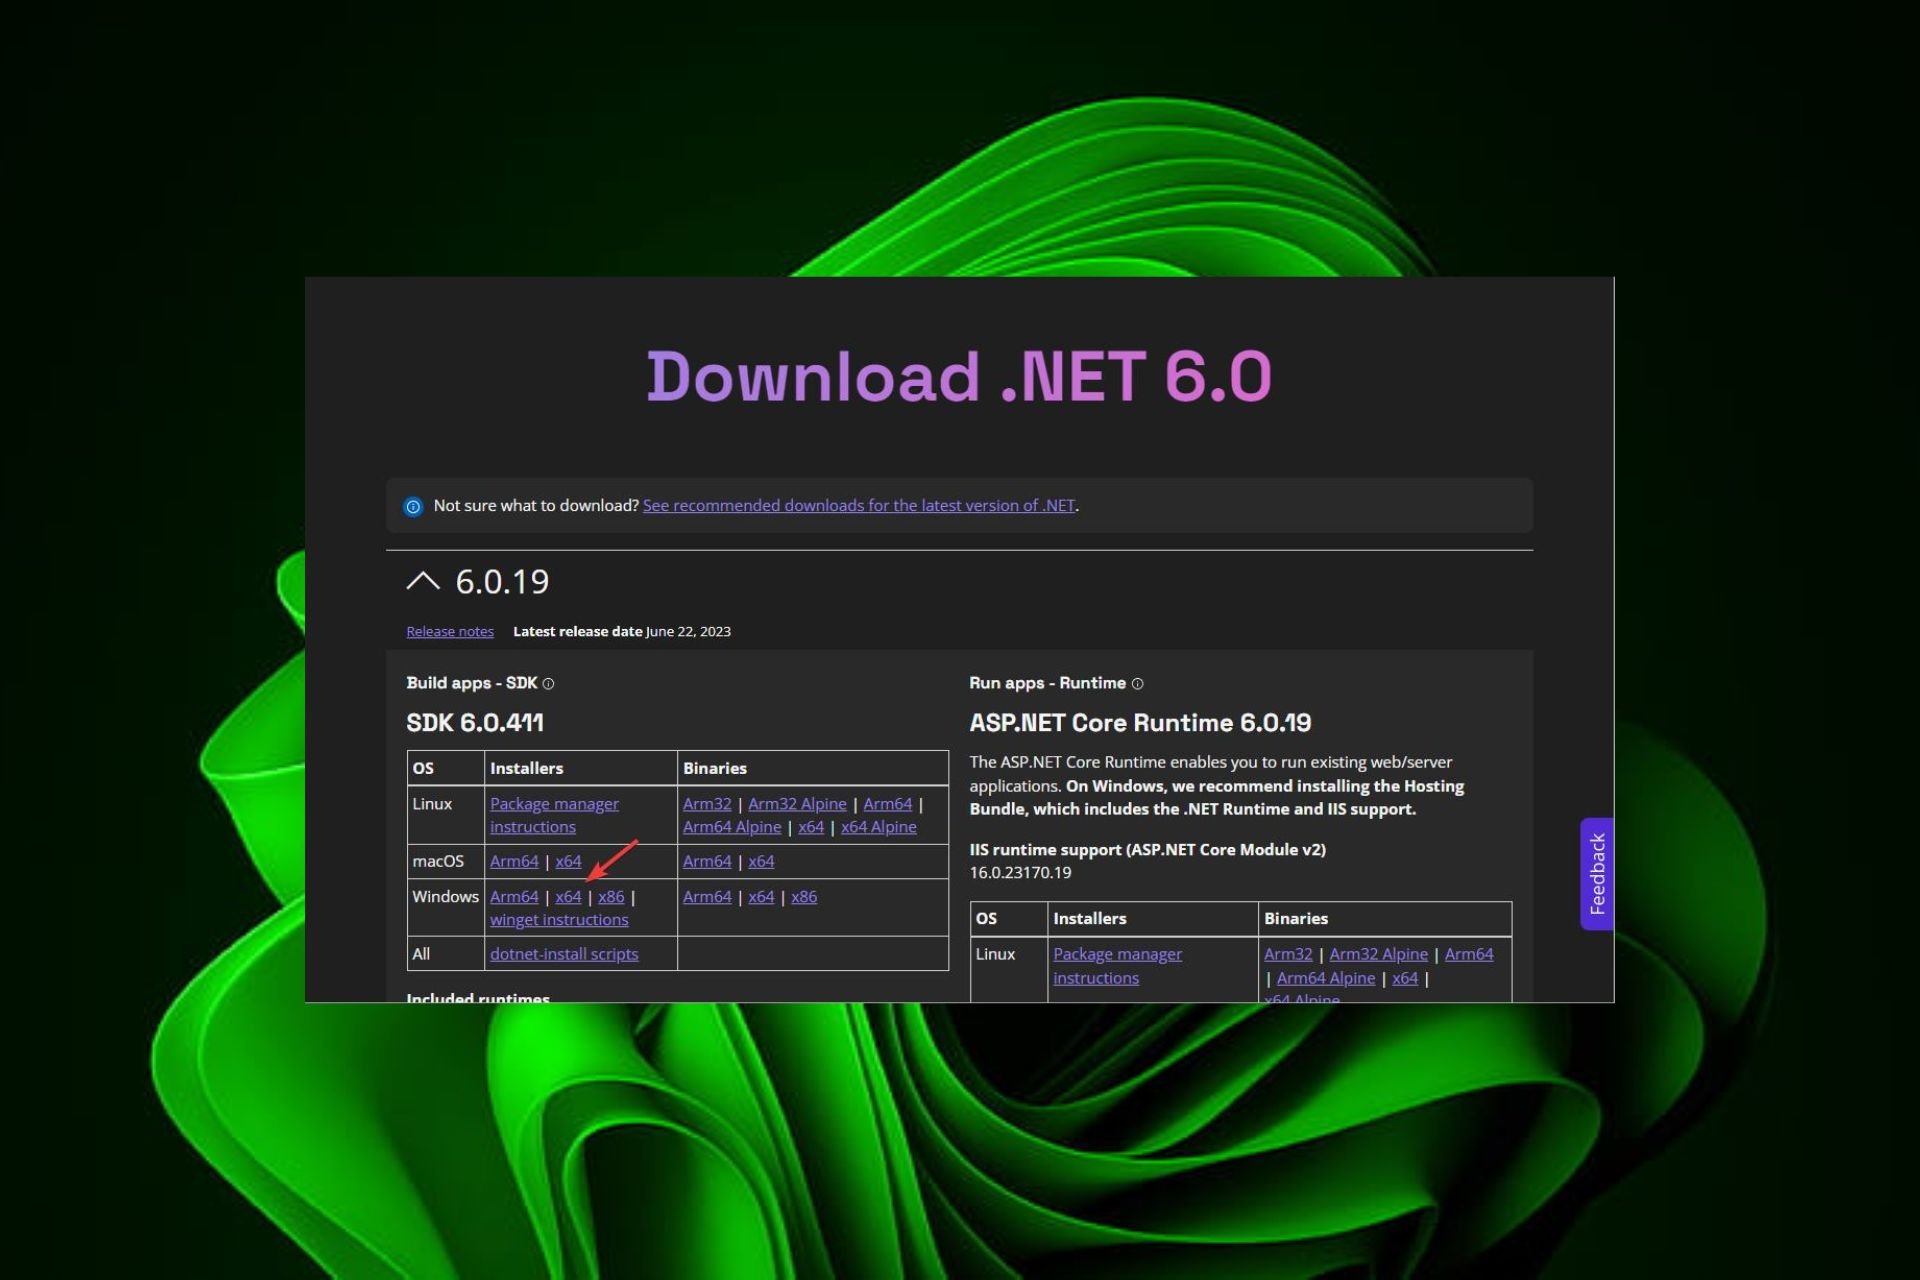Screen dimensions: 1920x1280
Task: Download SDK Windows x86 installer
Action: (x=611, y=897)
